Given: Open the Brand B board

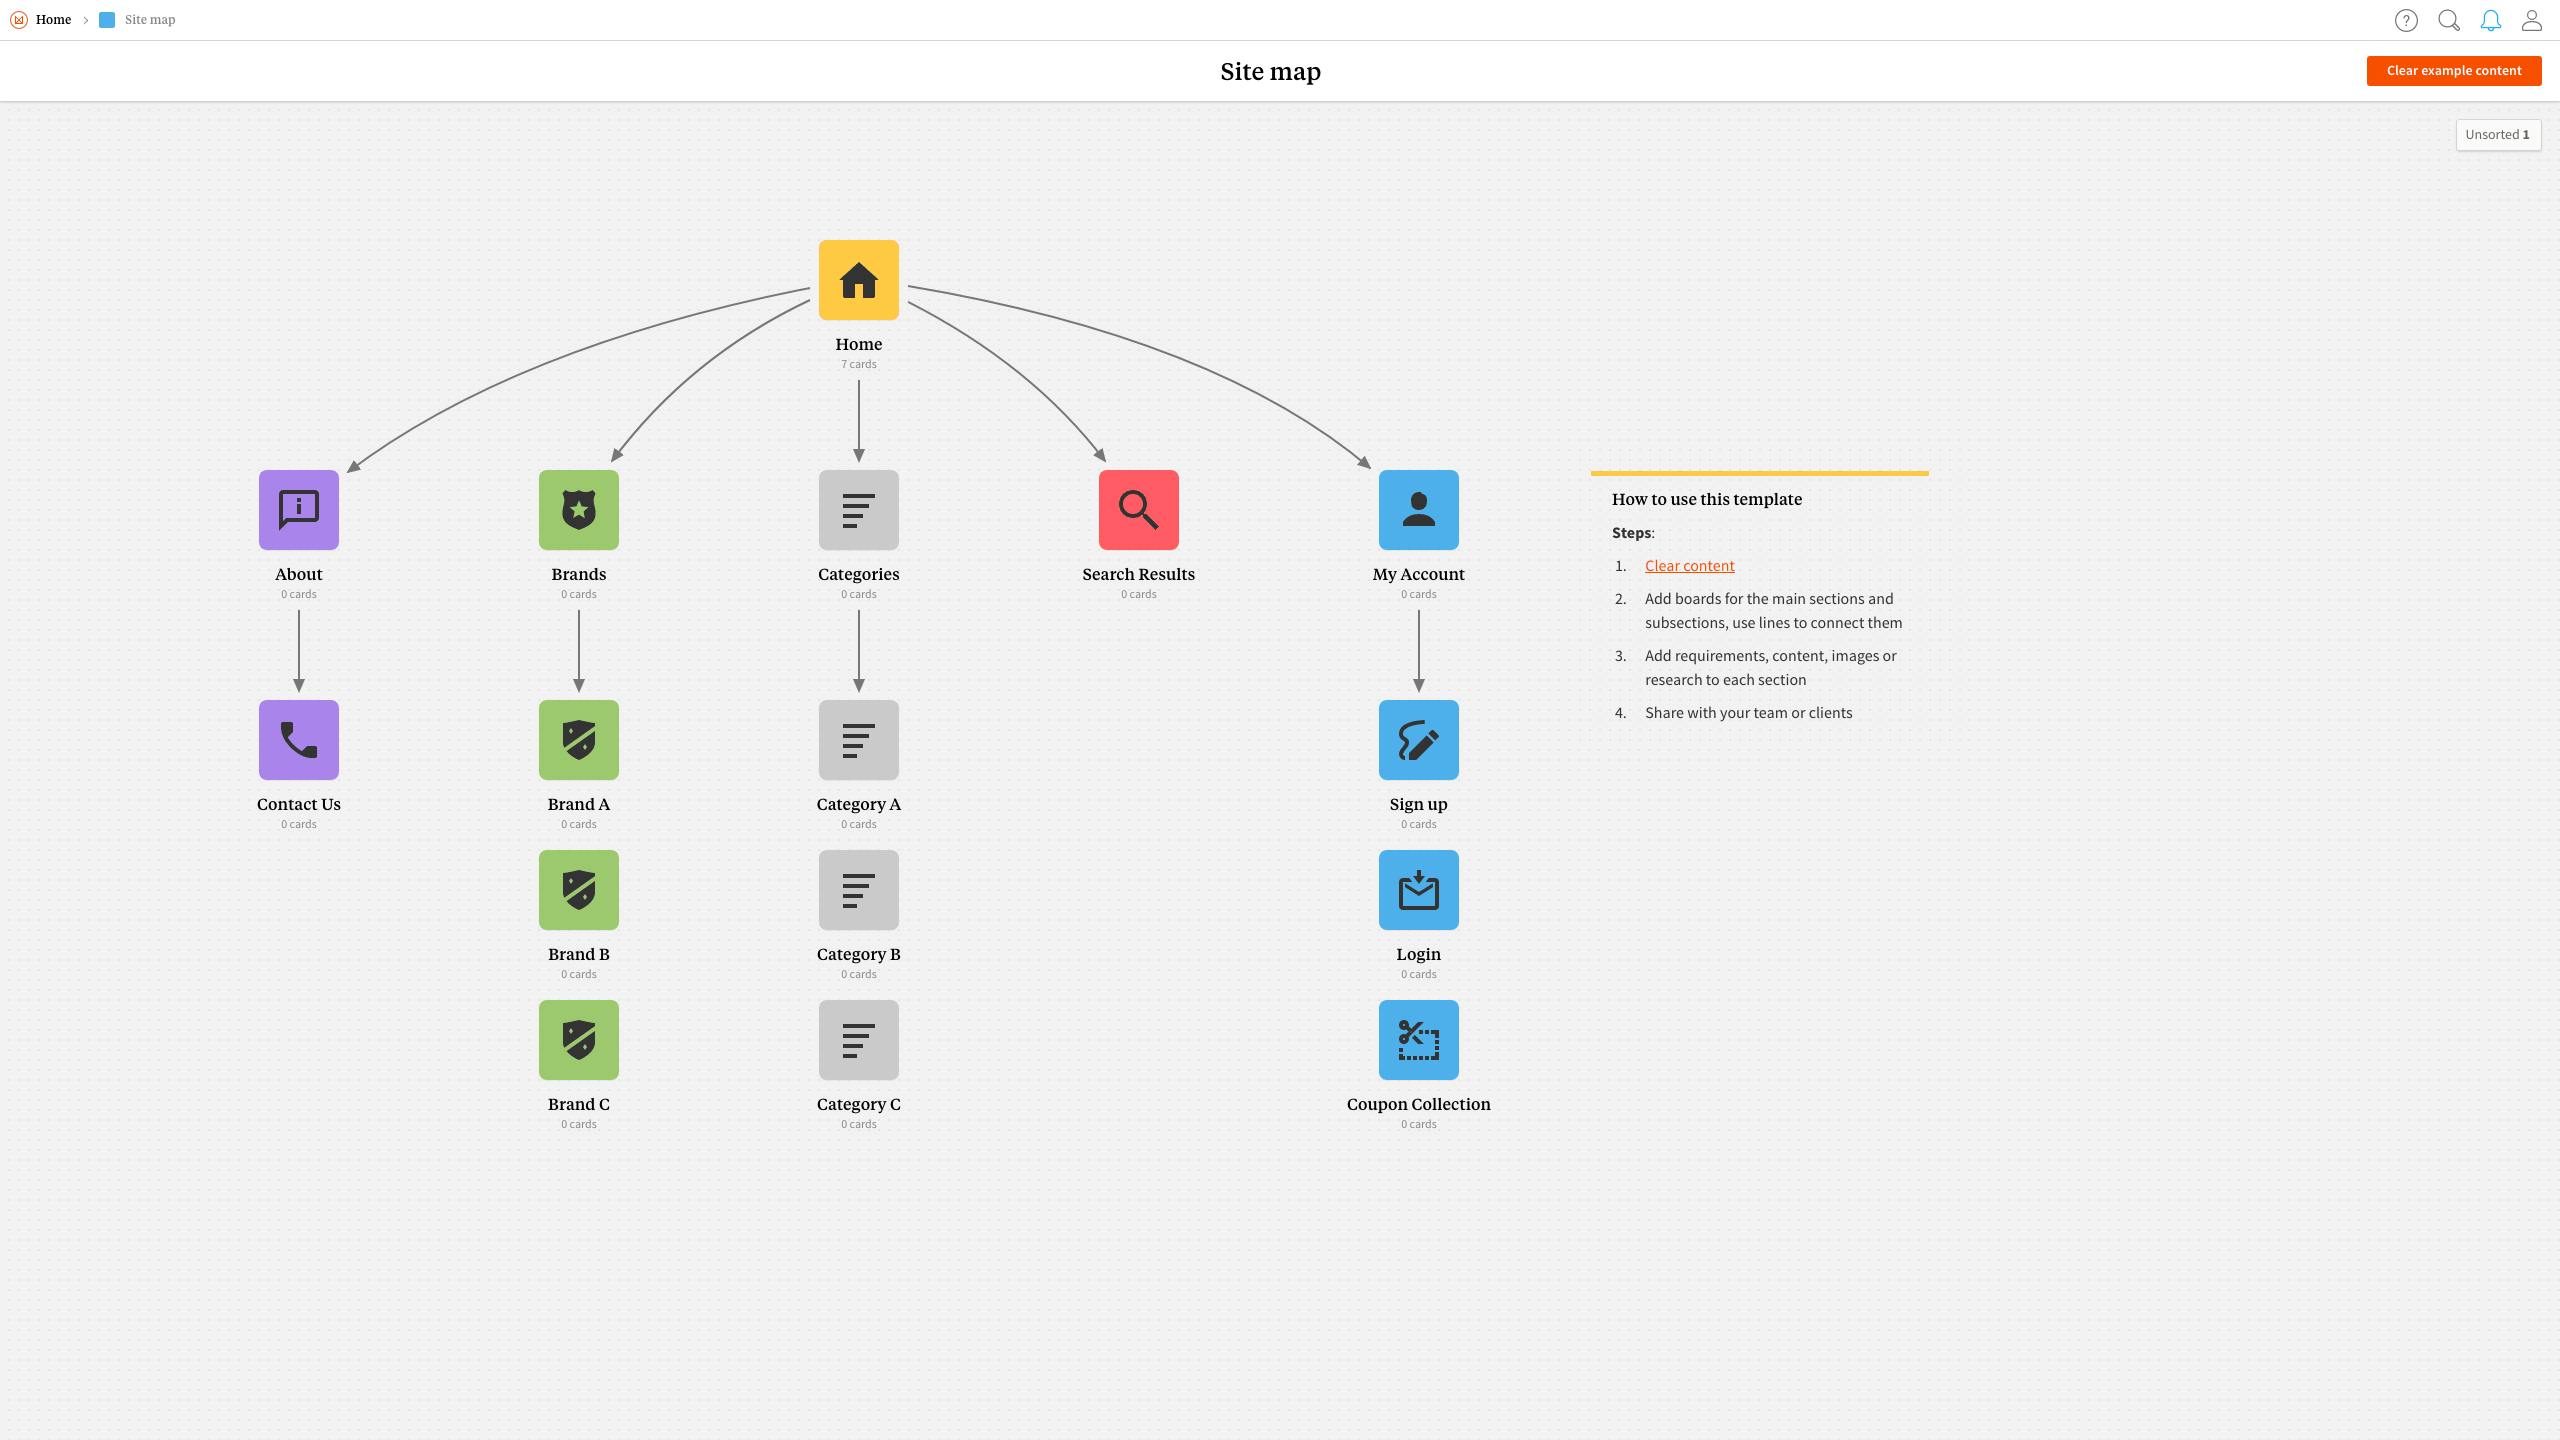Looking at the screenshot, I should (578, 890).
